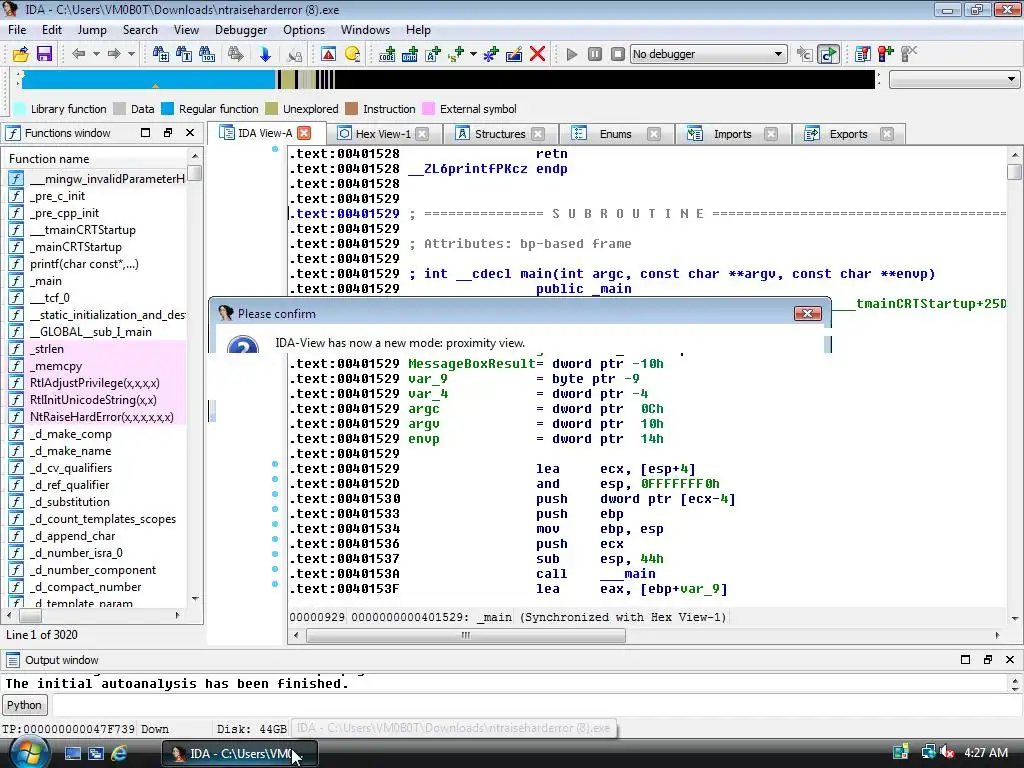This screenshot has width=1024, height=768.
Task: Open the No debugger dropdown
Action: click(708, 54)
